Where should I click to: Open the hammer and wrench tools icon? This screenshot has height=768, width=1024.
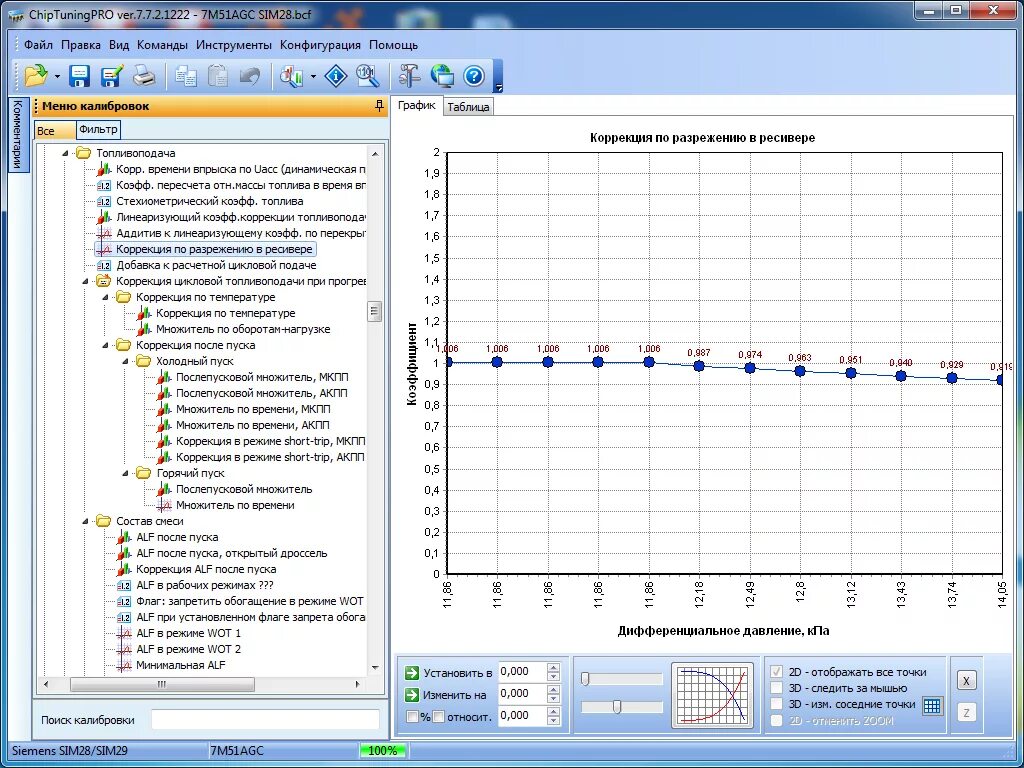pos(409,76)
